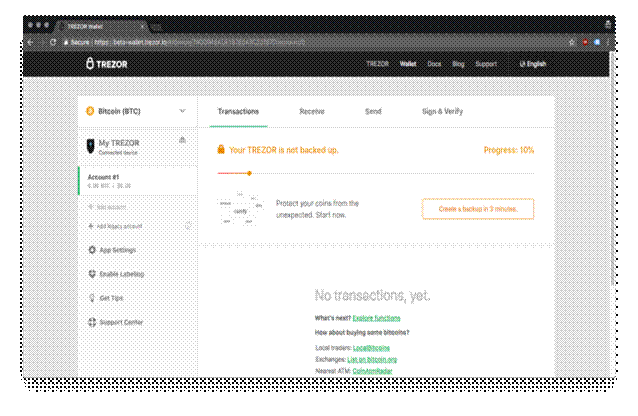Click the browser address bar URL

[x=199, y=42]
